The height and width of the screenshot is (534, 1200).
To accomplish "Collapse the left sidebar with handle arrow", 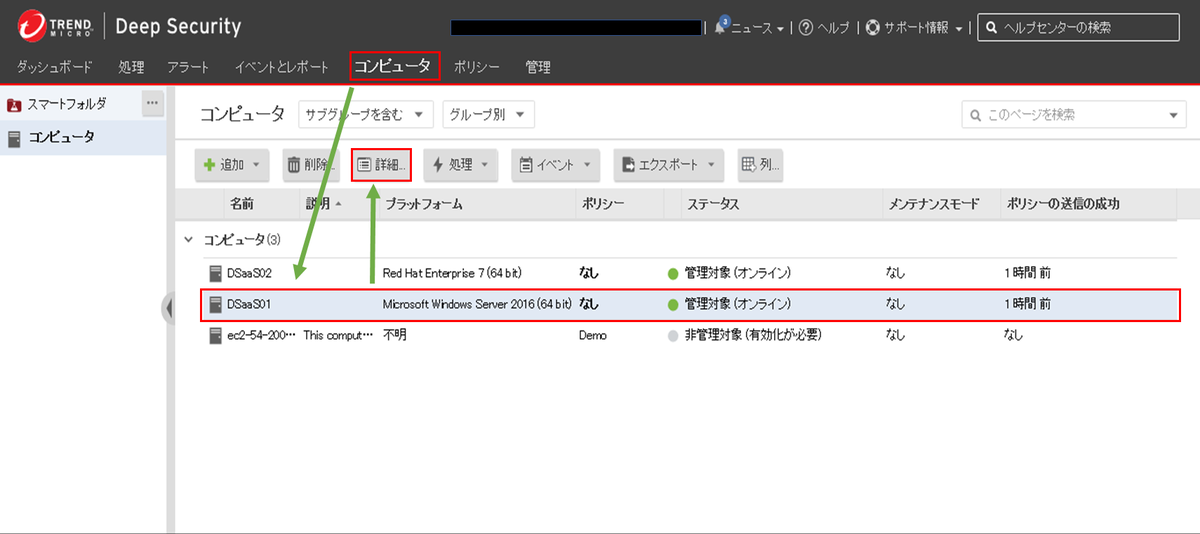I will 168,308.
